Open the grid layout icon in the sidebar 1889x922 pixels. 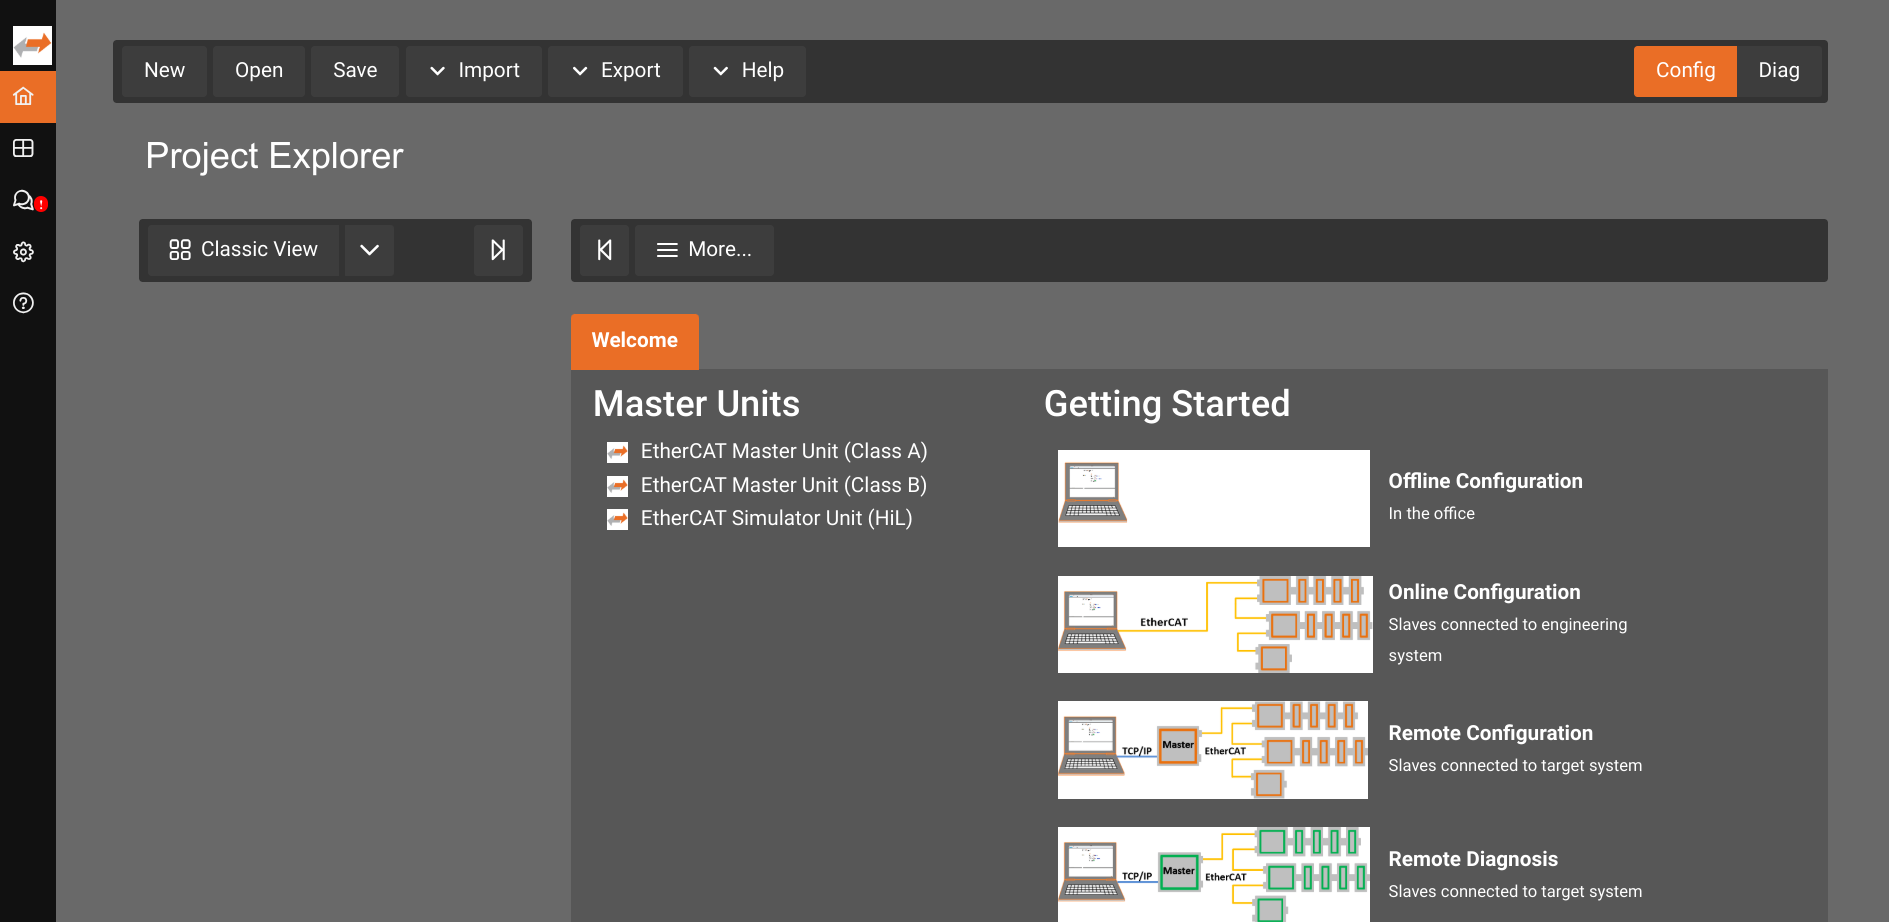(24, 149)
